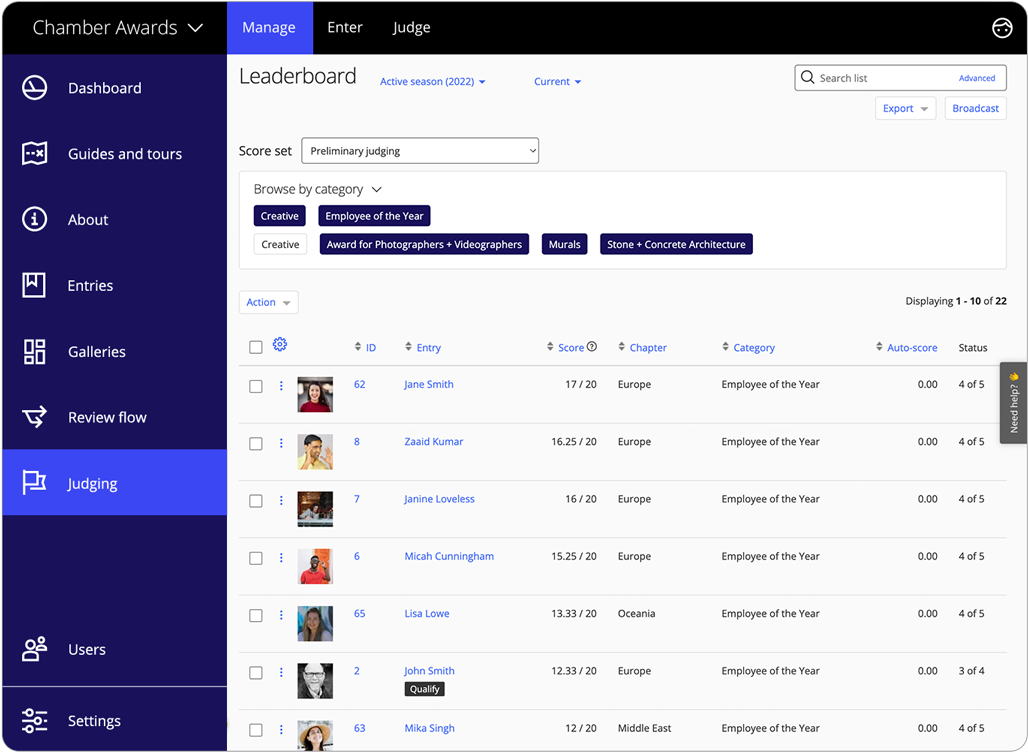The height and width of the screenshot is (755, 1028).
Task: Open the Score set dropdown
Action: [x=419, y=150]
